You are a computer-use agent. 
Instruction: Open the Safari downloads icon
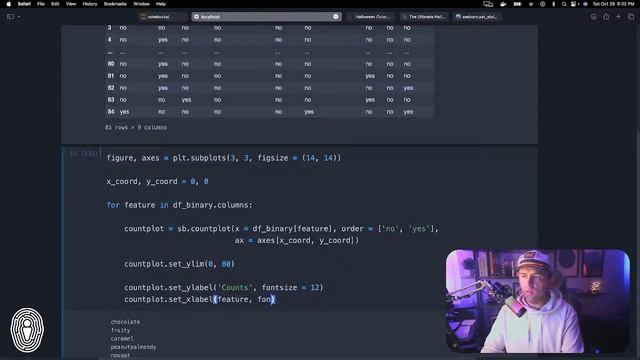pos(593,17)
